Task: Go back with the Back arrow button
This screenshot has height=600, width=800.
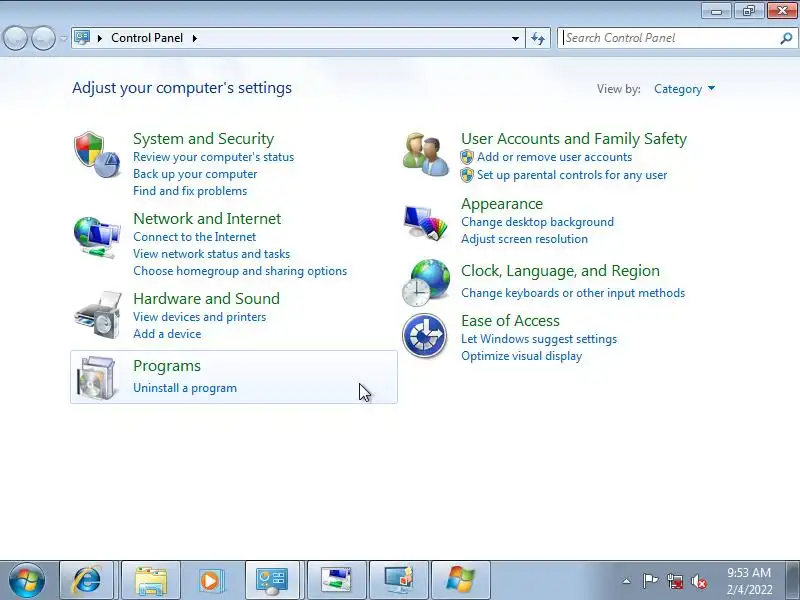Action: [15, 38]
